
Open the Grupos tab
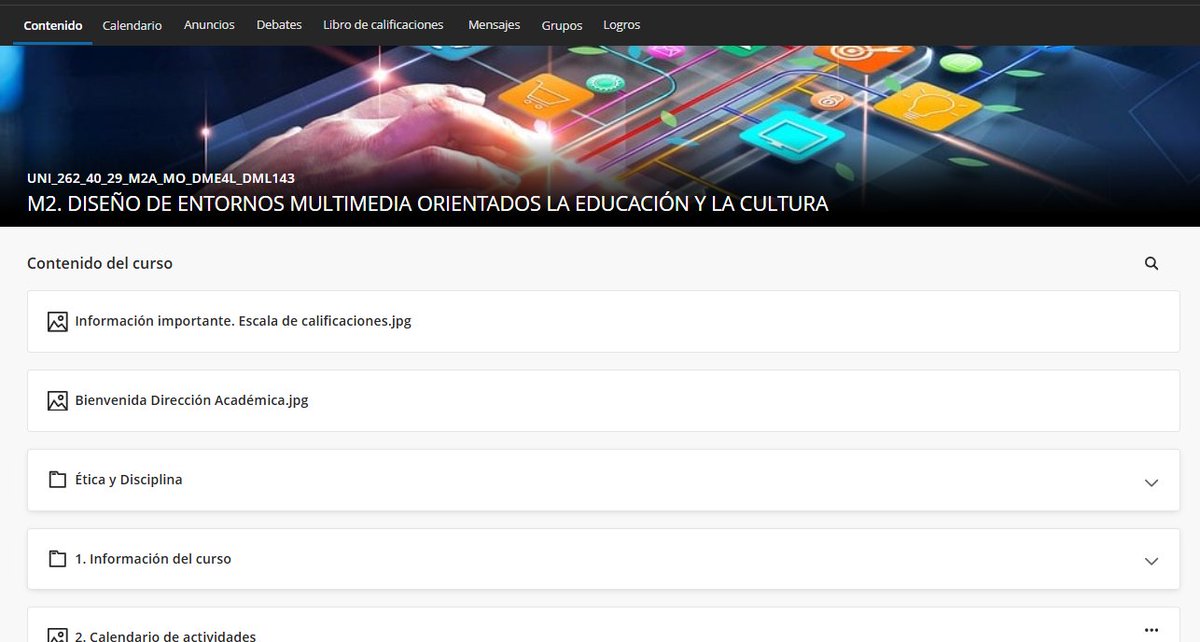(x=562, y=25)
